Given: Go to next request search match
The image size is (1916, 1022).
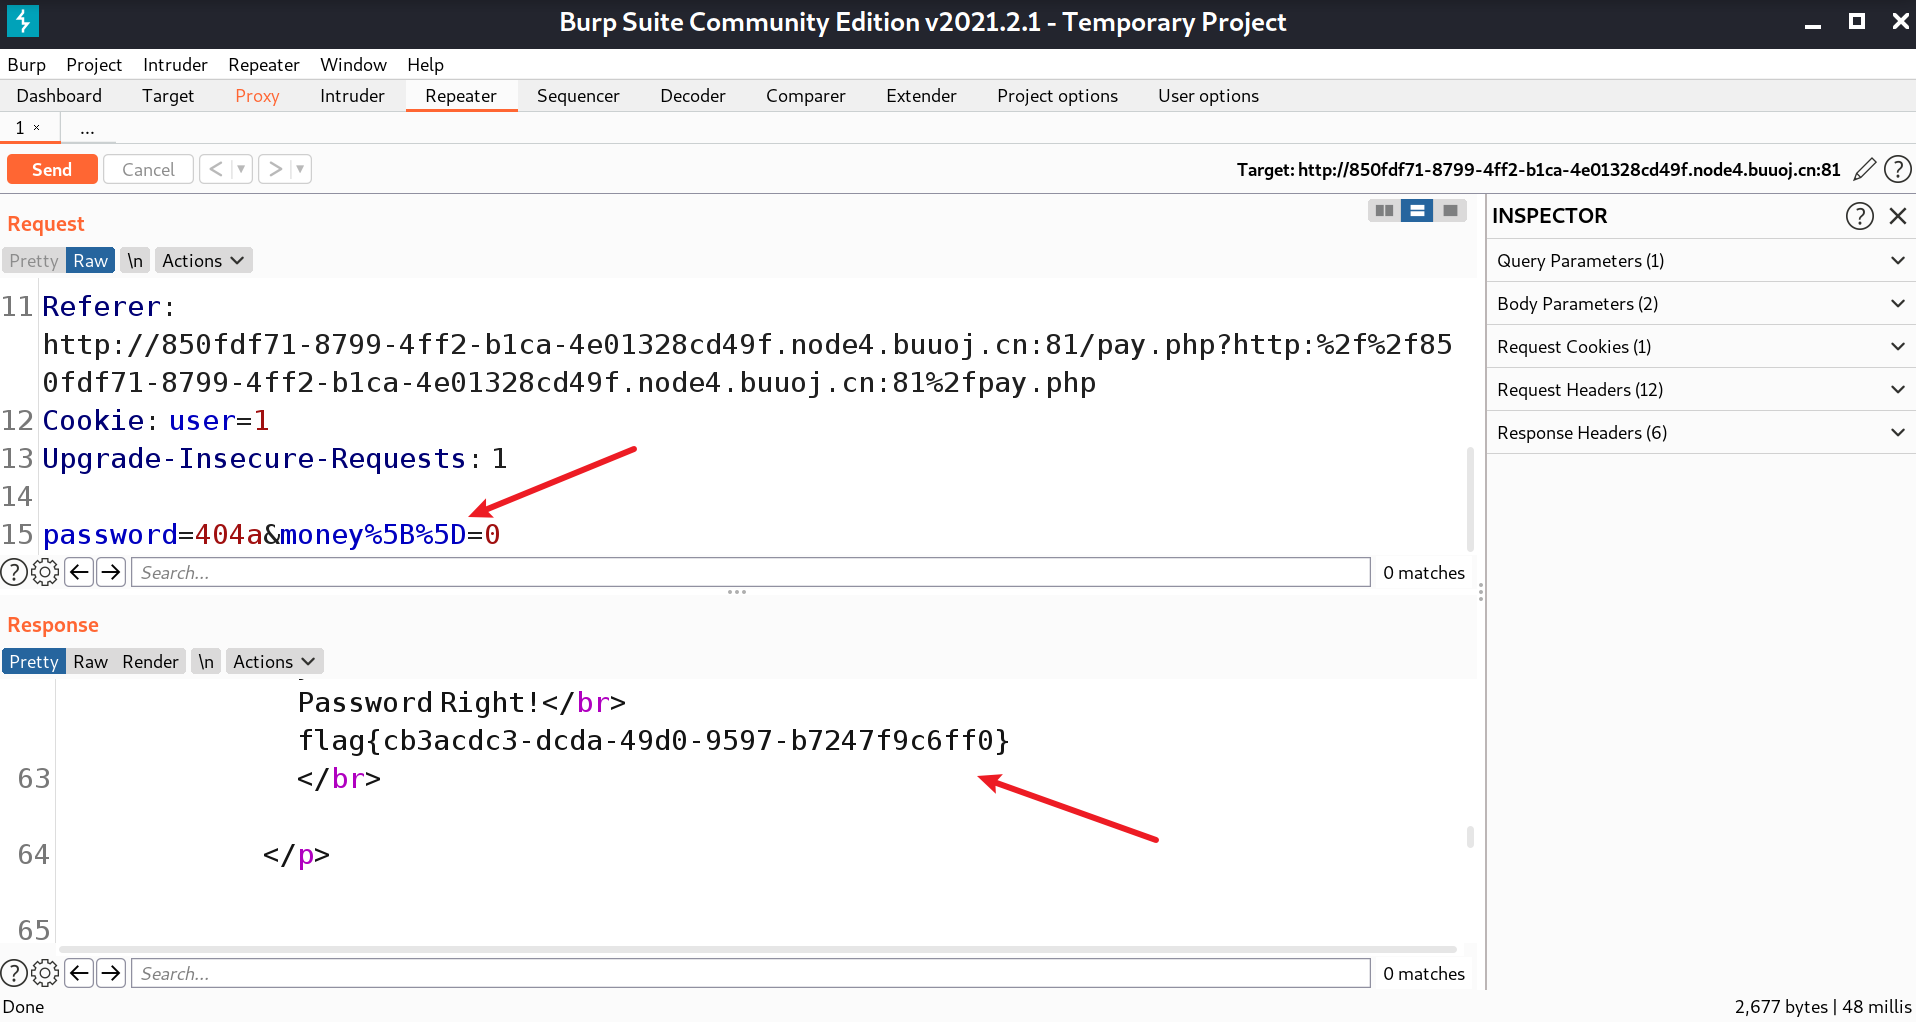Looking at the screenshot, I should click(x=111, y=572).
